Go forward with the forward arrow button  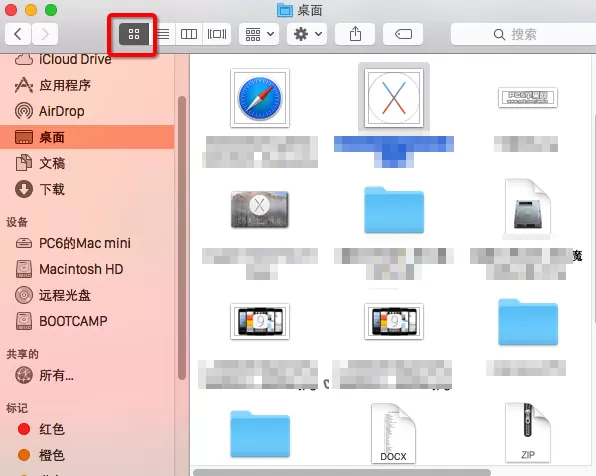pyautogui.click(x=45, y=34)
